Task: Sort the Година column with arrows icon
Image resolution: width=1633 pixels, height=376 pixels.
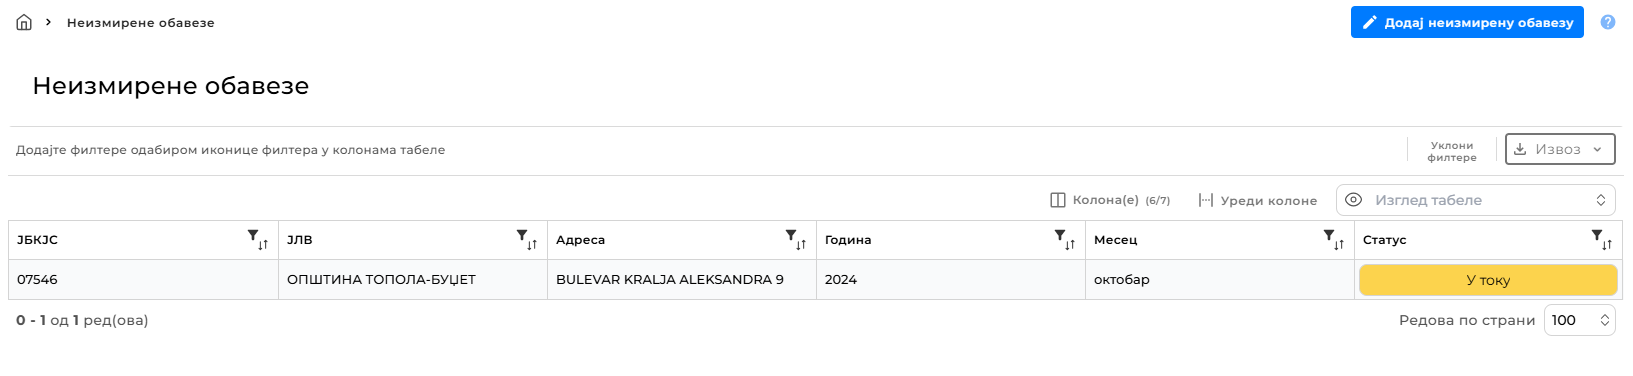Action: pyautogui.click(x=1071, y=244)
